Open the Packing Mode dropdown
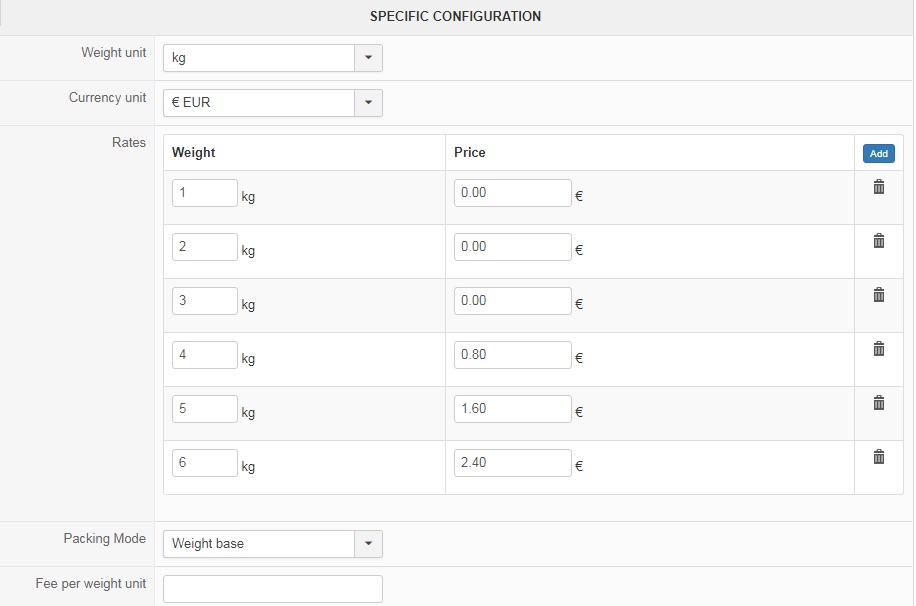 [368, 544]
